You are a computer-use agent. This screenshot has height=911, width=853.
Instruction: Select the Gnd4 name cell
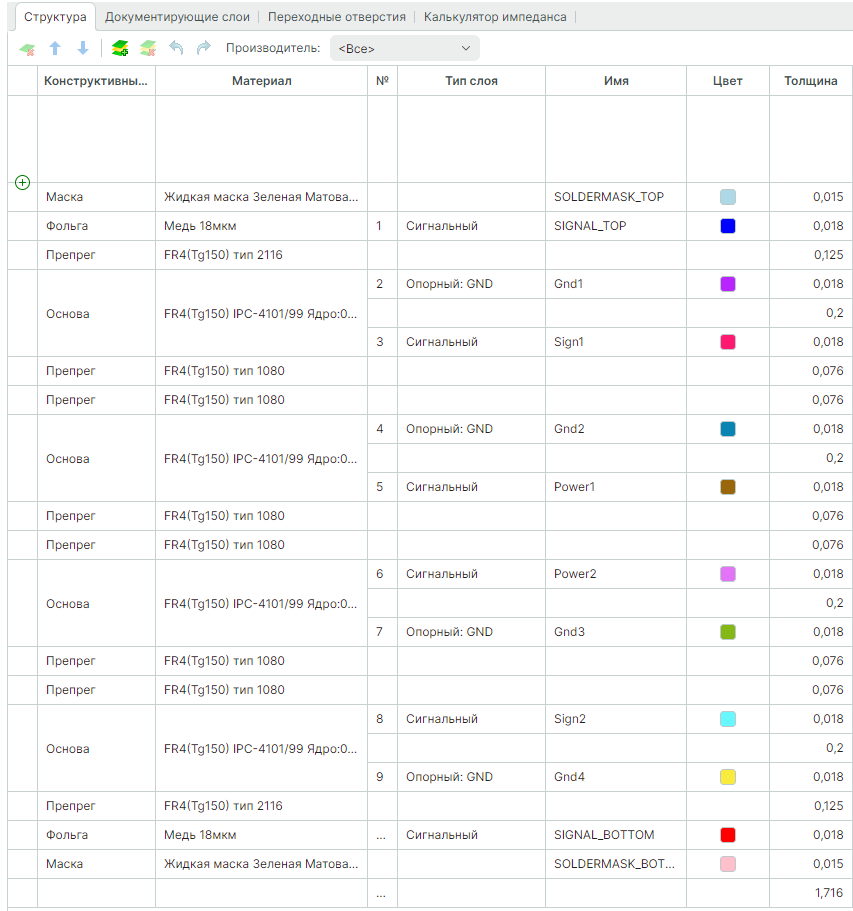click(616, 777)
